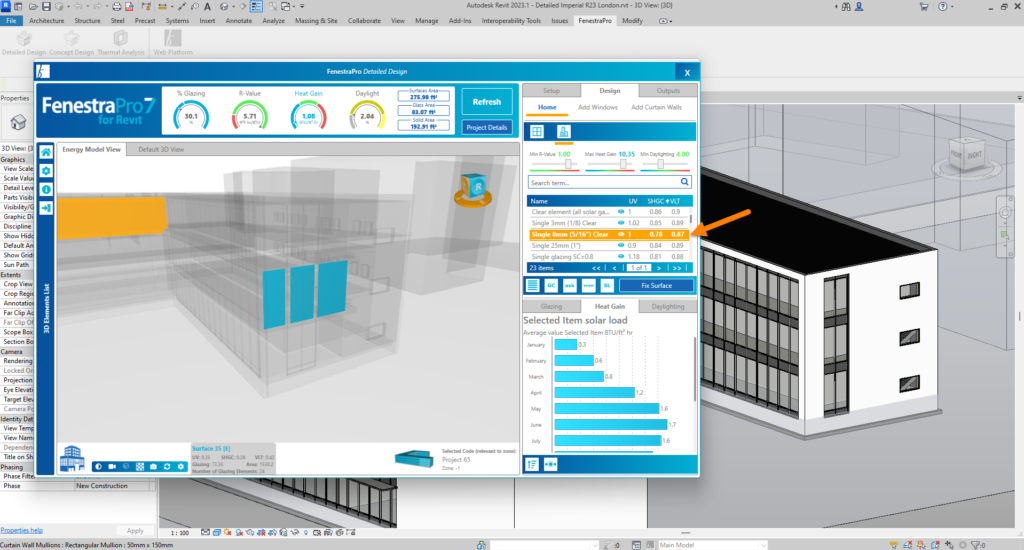This screenshot has height=550, width=1024.
Task: Click the building model icon at the viewer's bottom left
Action: tap(72, 458)
